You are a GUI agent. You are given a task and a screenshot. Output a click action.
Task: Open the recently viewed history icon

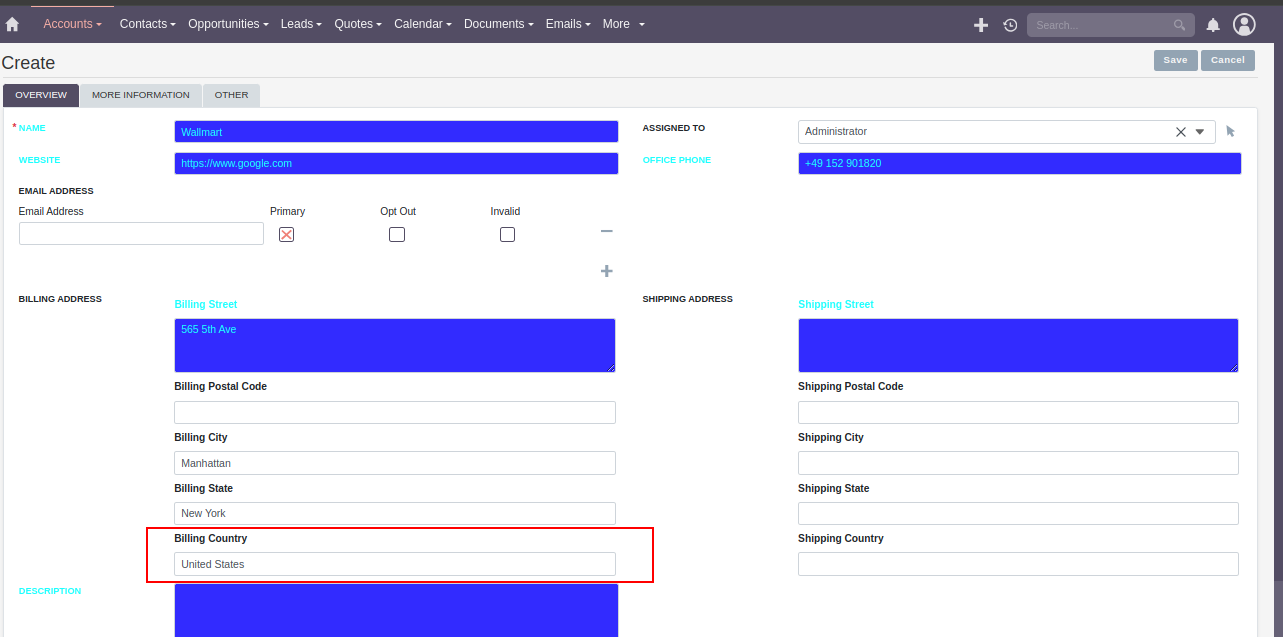click(1010, 25)
